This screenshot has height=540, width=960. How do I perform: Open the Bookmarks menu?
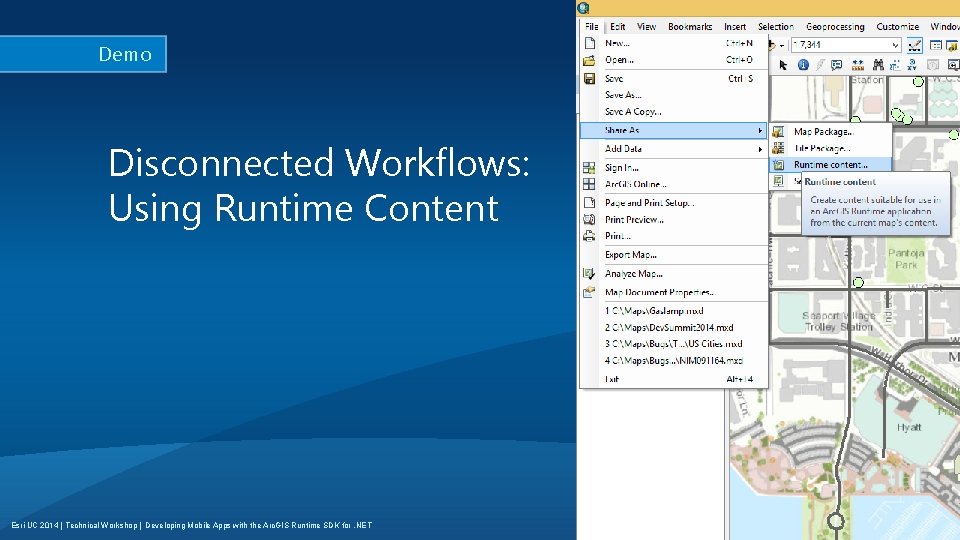tap(690, 26)
